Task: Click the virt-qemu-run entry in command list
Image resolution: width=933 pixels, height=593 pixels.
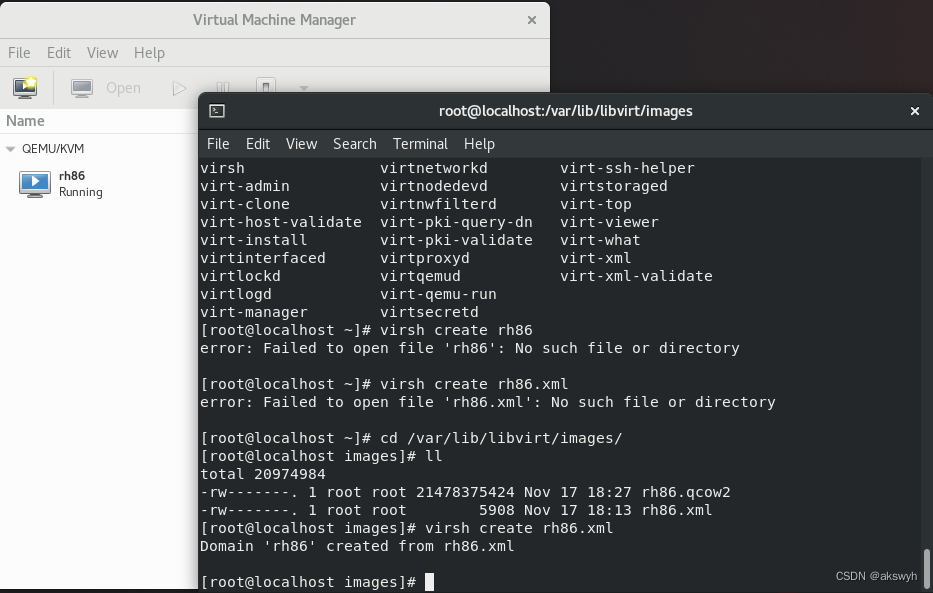Action: point(438,294)
